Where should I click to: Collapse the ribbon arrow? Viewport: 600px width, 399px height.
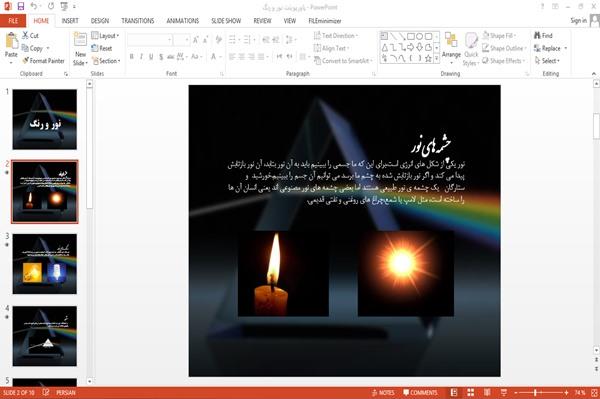[594, 73]
